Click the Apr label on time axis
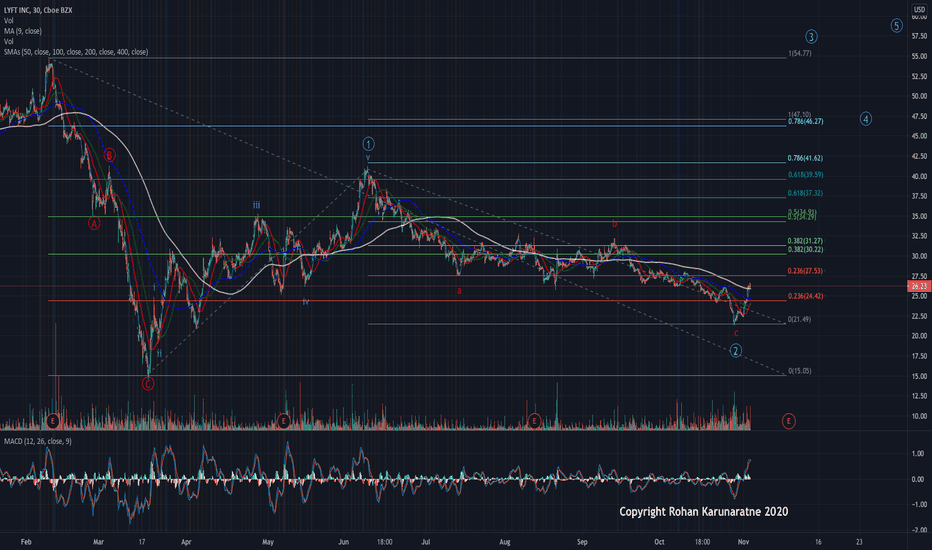 click(186, 542)
